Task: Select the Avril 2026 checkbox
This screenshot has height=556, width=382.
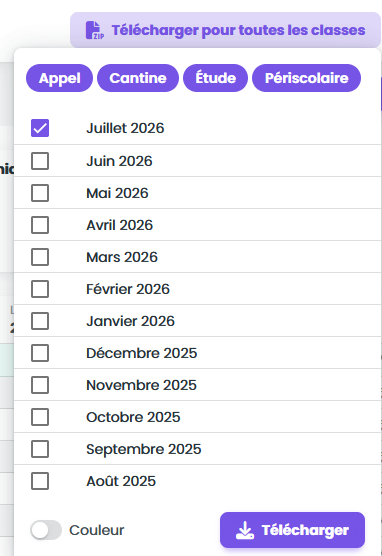Action: coord(40,225)
